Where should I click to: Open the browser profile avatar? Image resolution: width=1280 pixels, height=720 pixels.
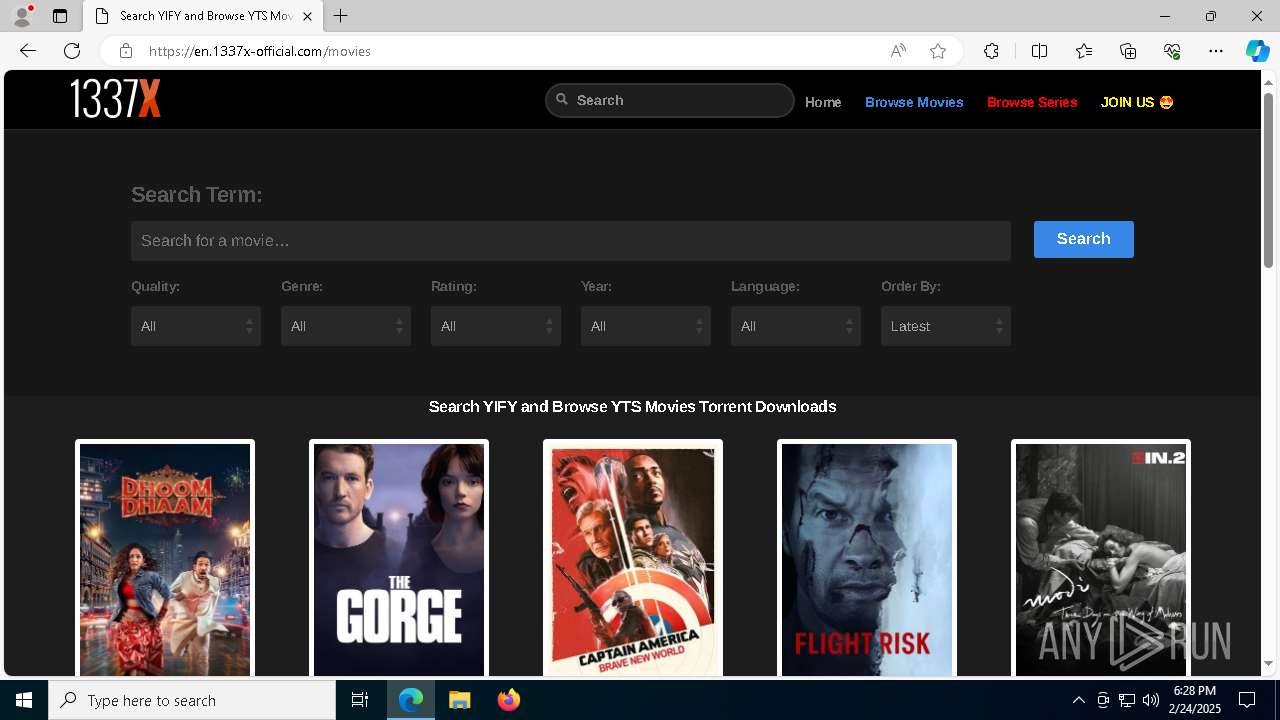tap(22, 16)
